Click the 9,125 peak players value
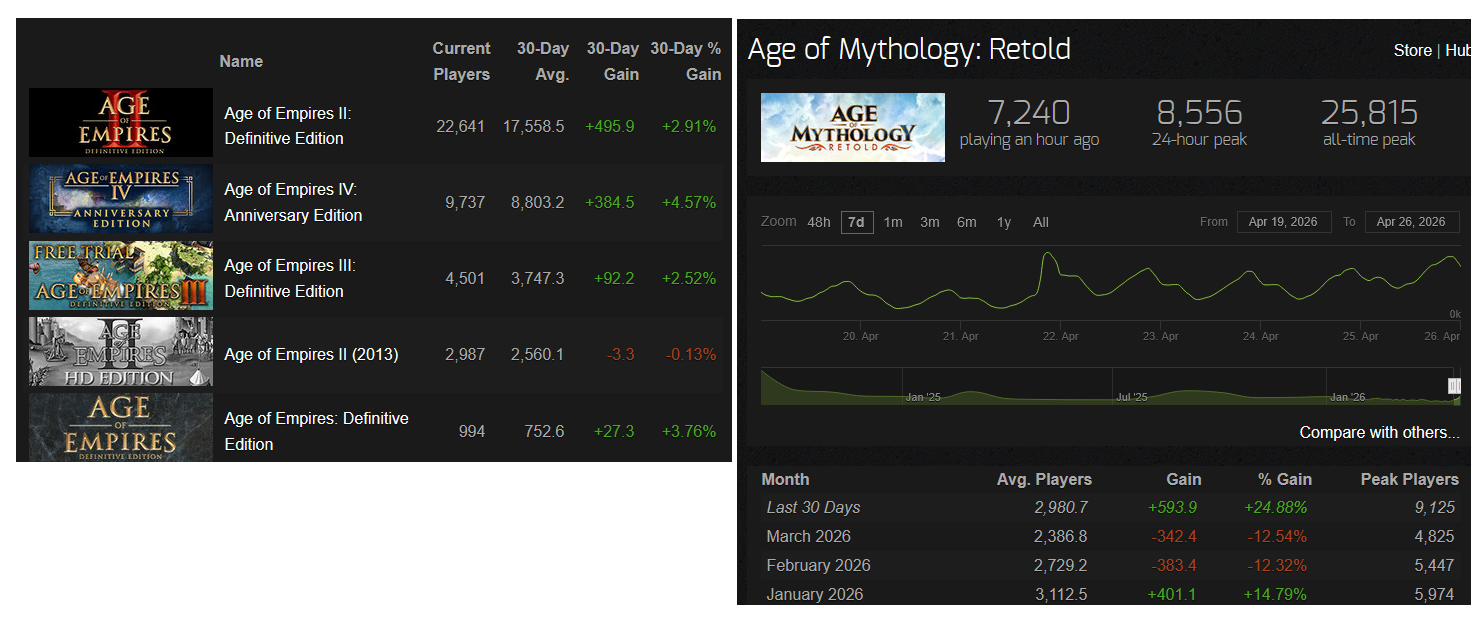This screenshot has height=619, width=1482. pyautogui.click(x=1434, y=507)
